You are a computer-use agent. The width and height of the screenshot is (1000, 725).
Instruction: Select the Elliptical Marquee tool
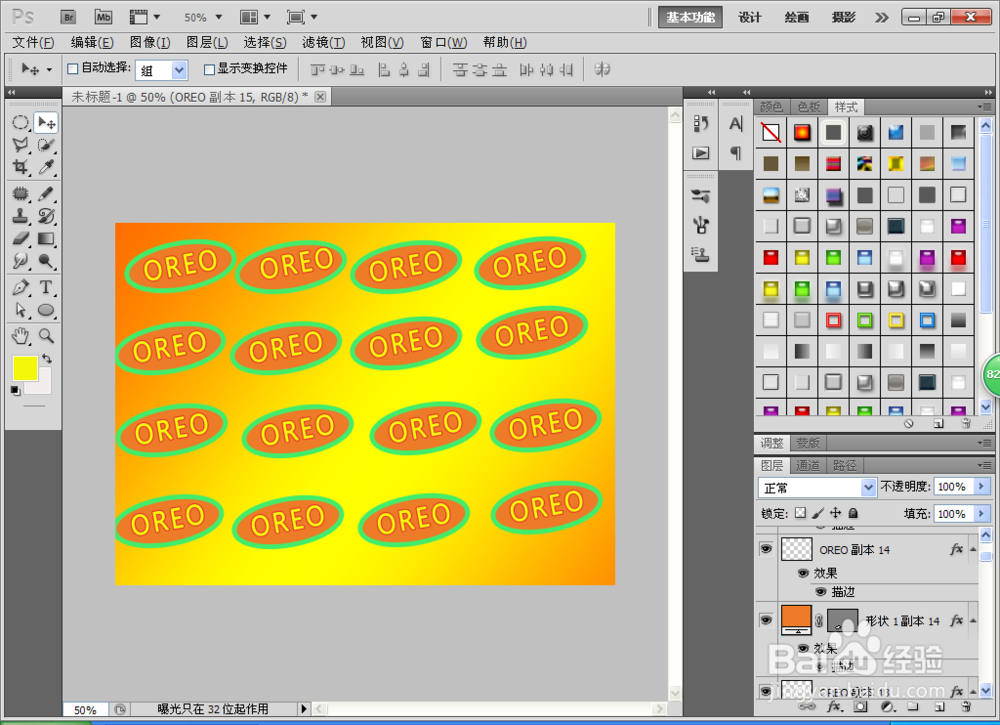tap(20, 122)
